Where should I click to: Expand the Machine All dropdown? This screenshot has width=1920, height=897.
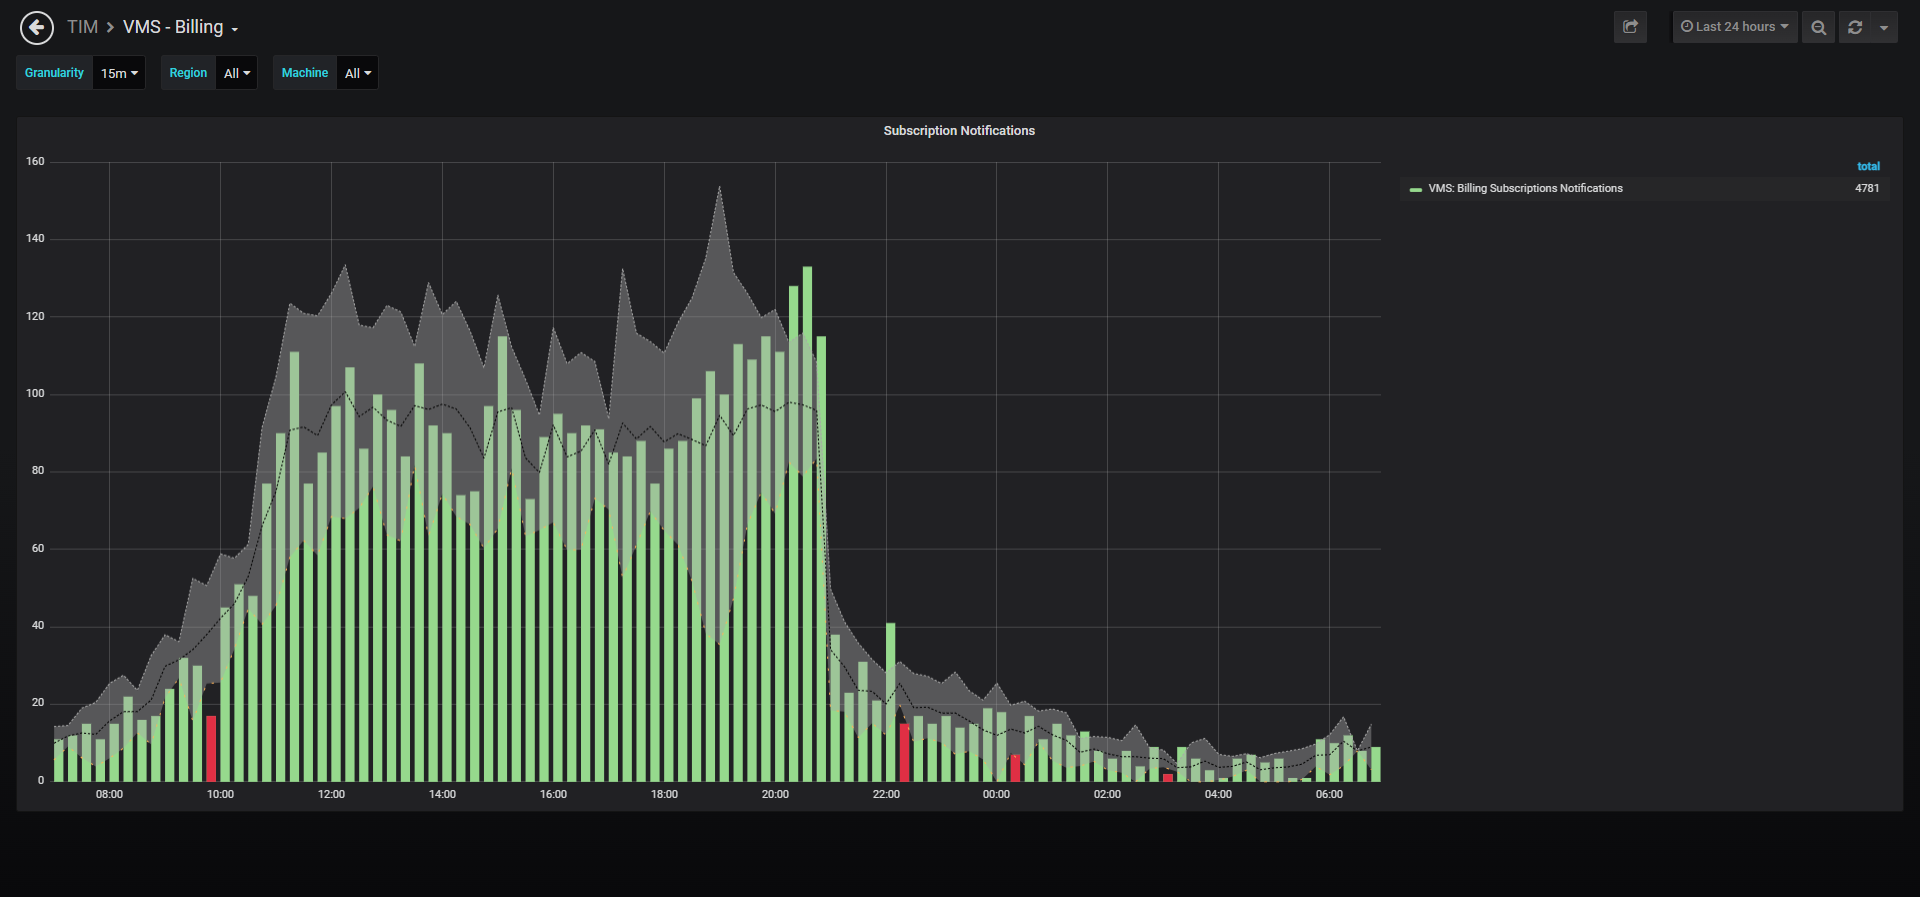358,73
